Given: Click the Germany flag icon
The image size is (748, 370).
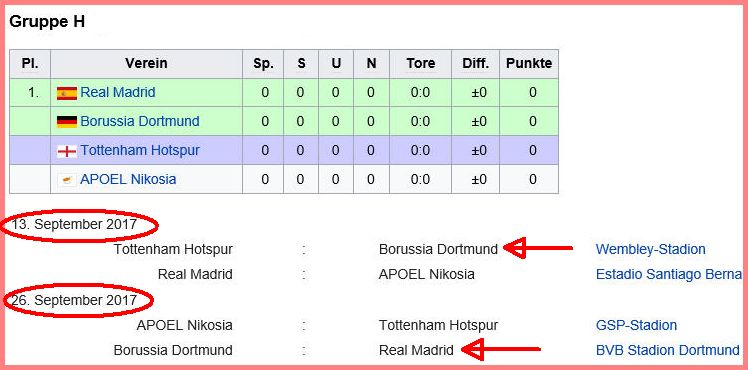Looking at the screenshot, I should tap(67, 122).
